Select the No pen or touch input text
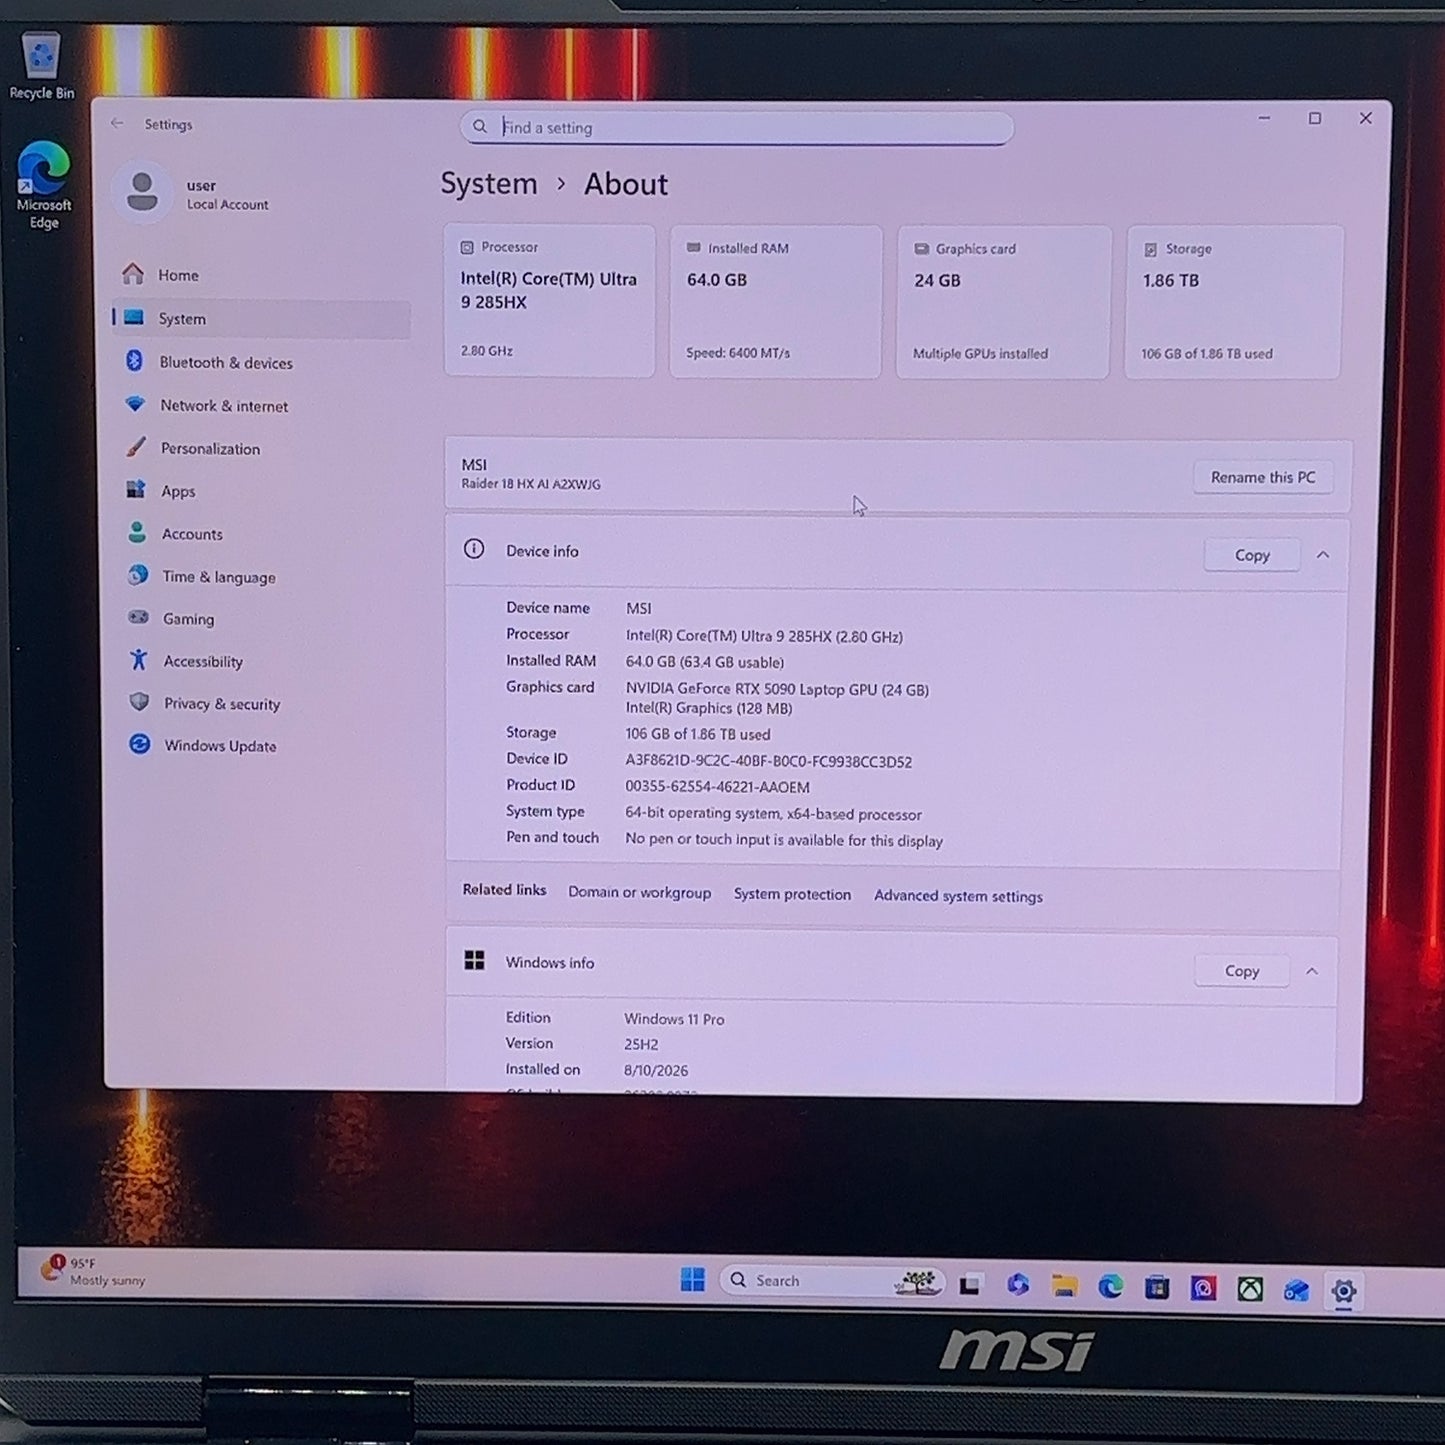1445x1445 pixels. click(x=784, y=840)
